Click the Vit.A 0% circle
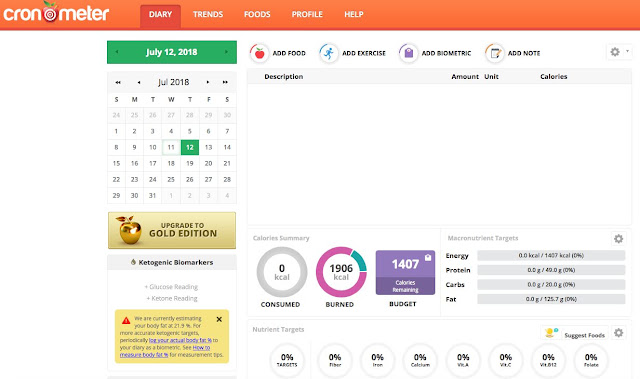Screen dimensions: 640x379 click(x=463, y=360)
